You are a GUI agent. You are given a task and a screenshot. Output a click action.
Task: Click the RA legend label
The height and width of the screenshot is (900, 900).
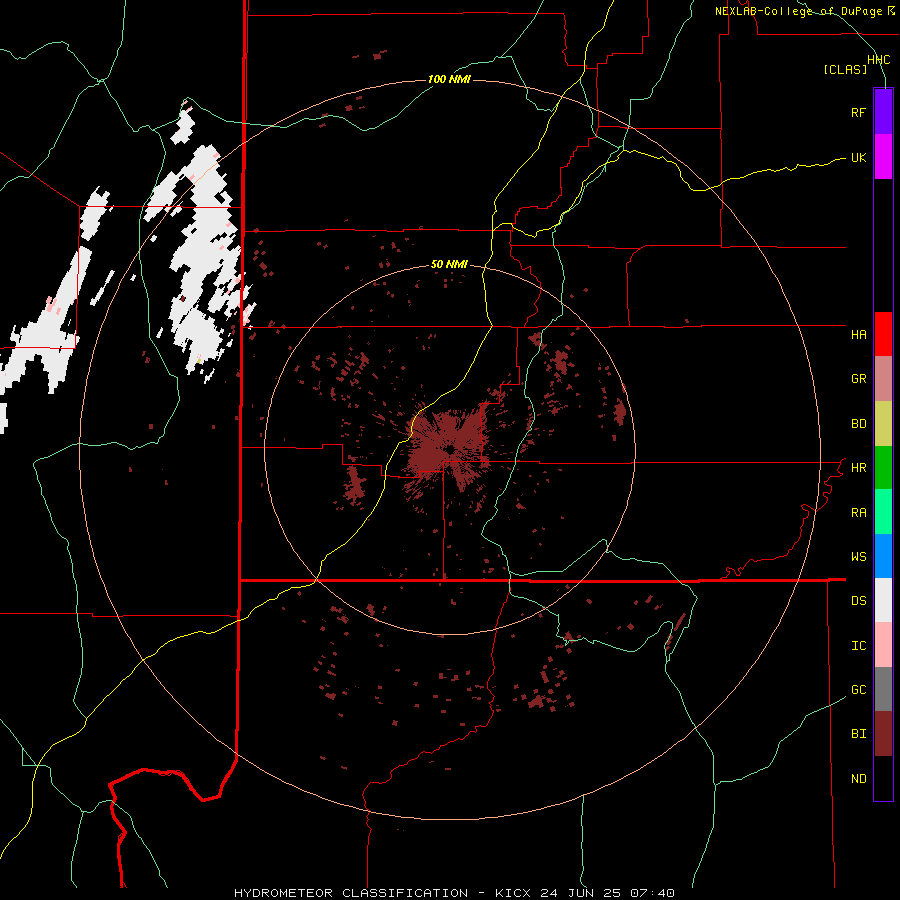[x=858, y=513]
